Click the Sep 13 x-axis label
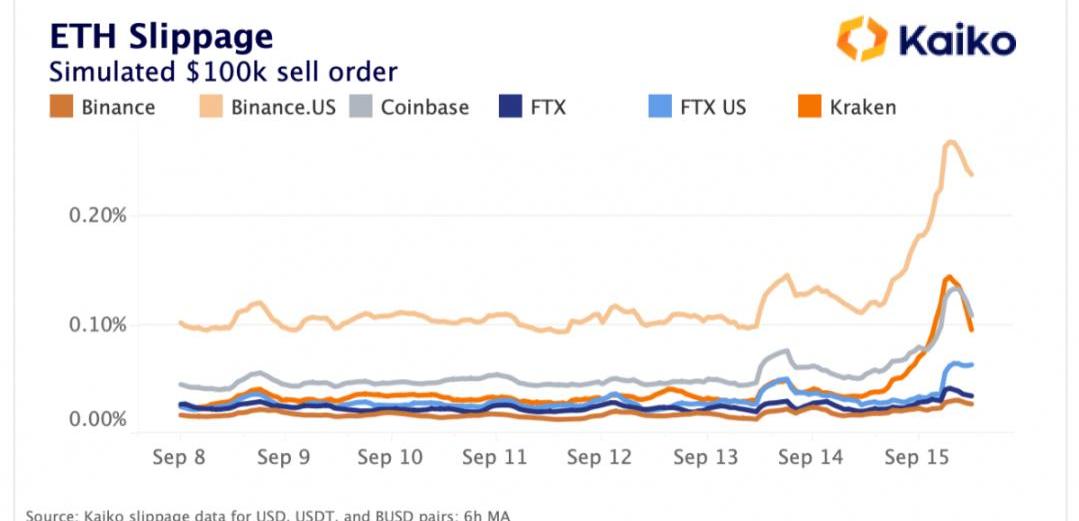1079x521 pixels. click(704, 457)
